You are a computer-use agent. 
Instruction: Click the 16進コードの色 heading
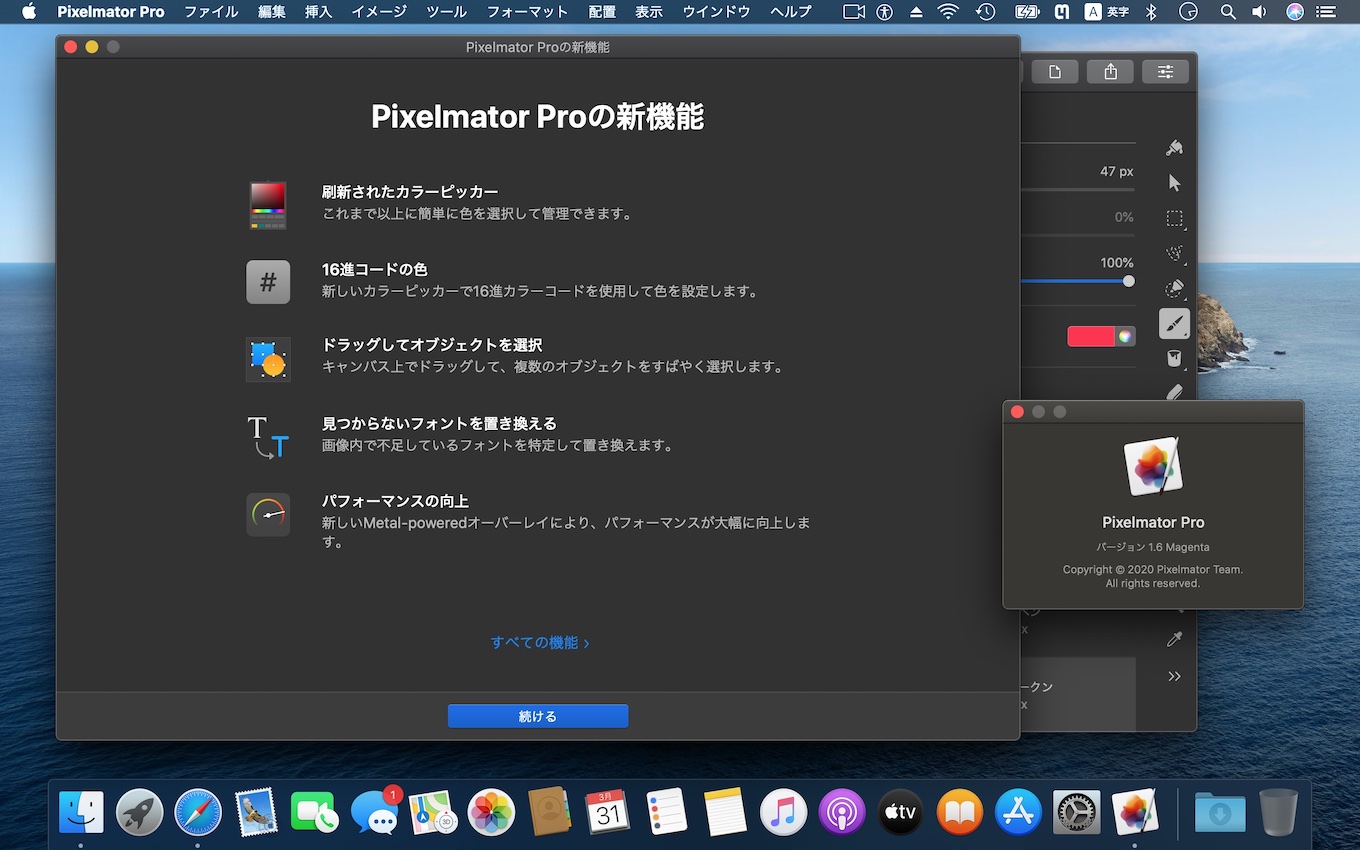point(375,269)
